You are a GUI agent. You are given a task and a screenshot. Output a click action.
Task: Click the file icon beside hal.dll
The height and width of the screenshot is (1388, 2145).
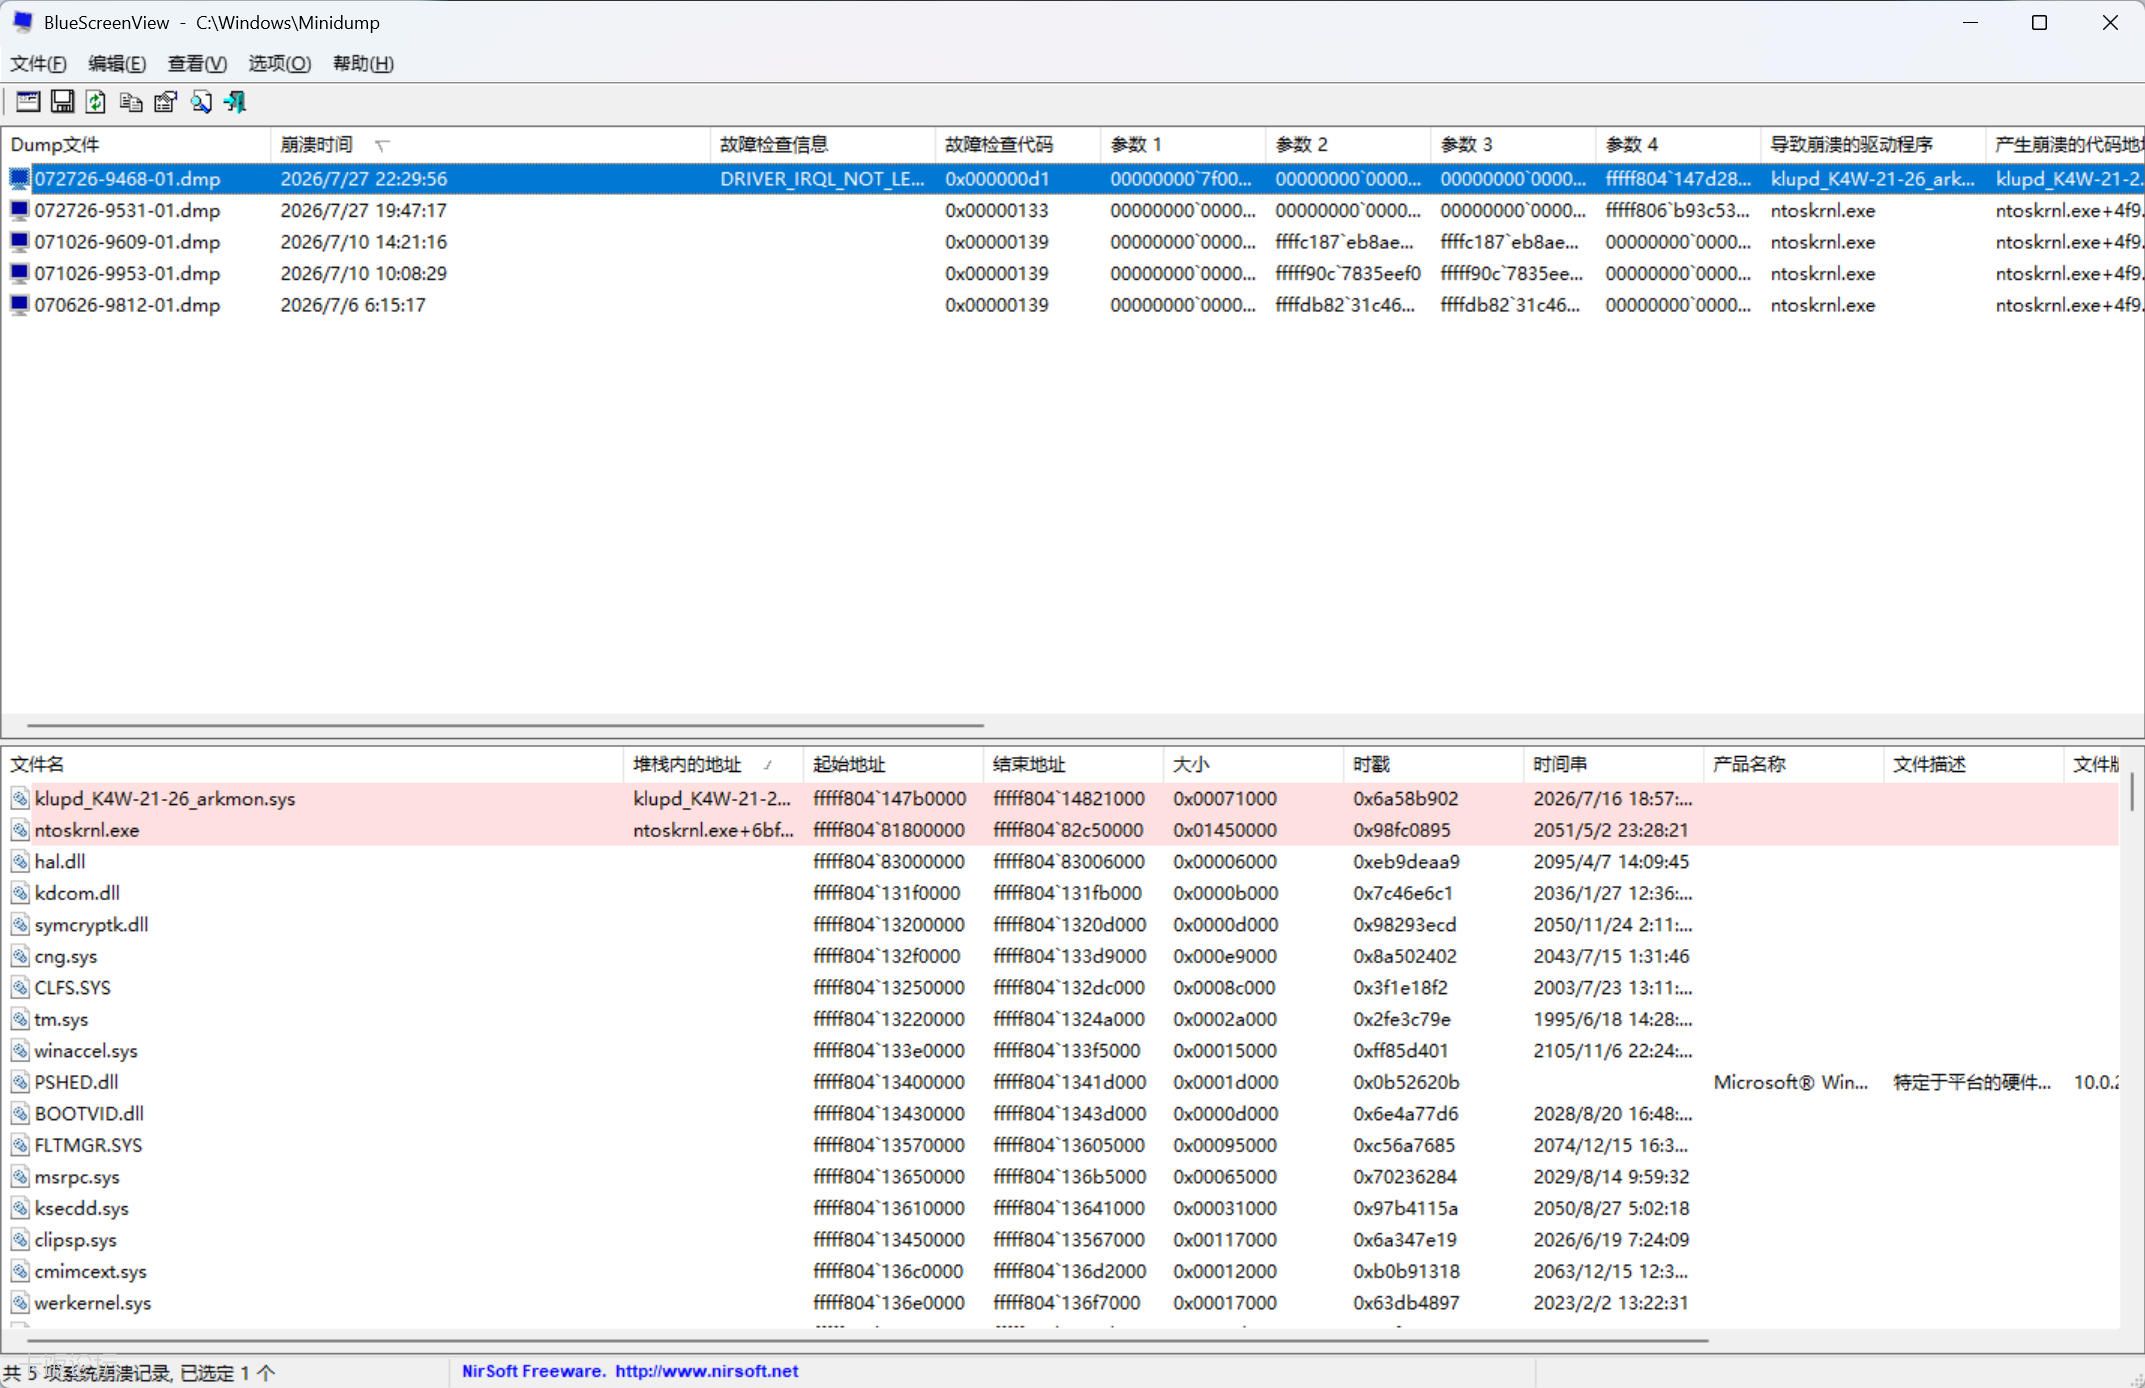20,861
